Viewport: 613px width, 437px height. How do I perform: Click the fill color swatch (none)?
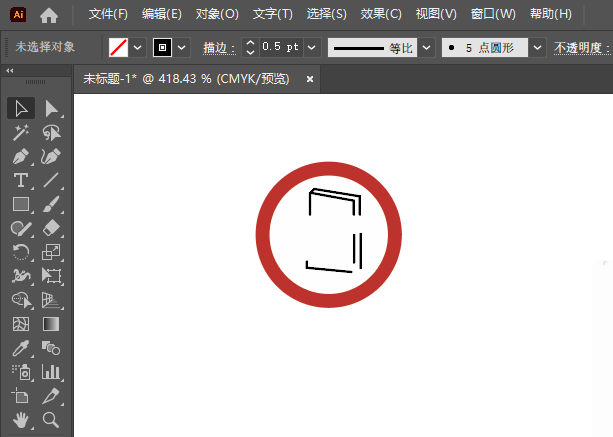(118, 48)
